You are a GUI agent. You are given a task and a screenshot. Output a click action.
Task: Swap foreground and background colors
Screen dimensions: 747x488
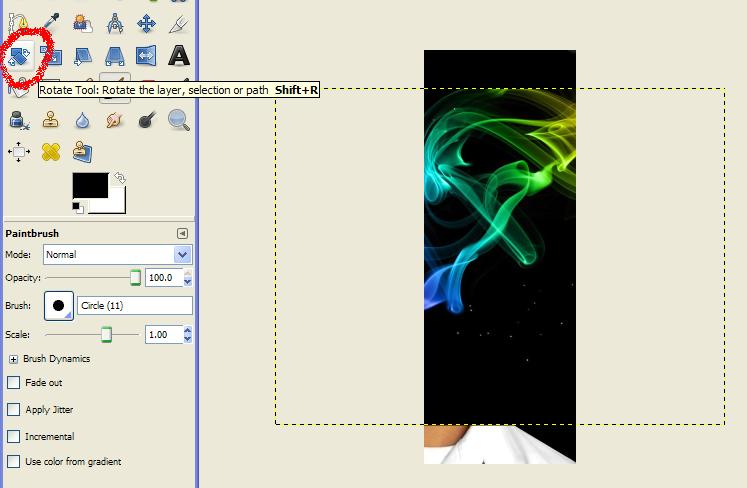120,178
